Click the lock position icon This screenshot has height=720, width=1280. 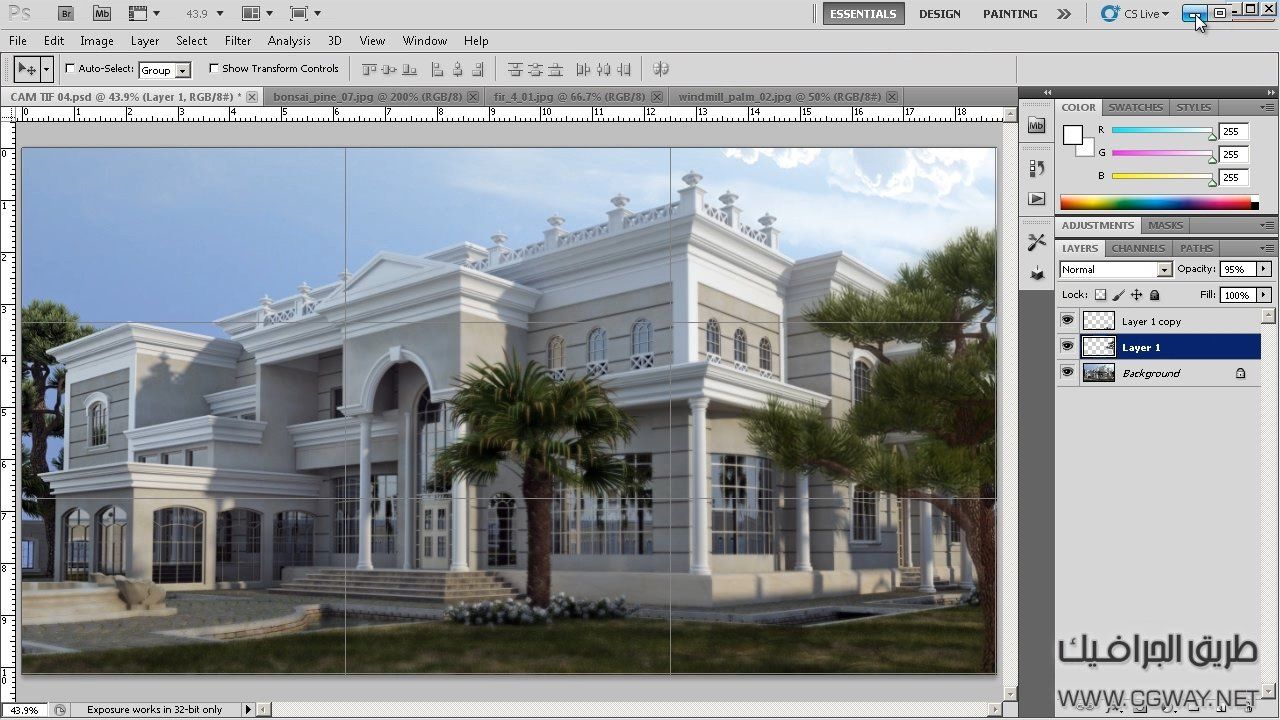click(1136, 295)
